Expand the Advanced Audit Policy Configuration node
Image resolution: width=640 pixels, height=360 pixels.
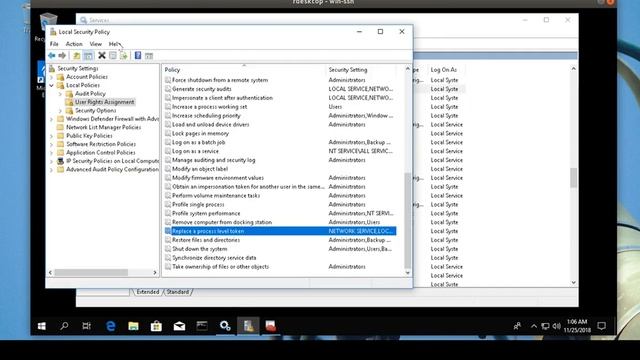coord(52,170)
